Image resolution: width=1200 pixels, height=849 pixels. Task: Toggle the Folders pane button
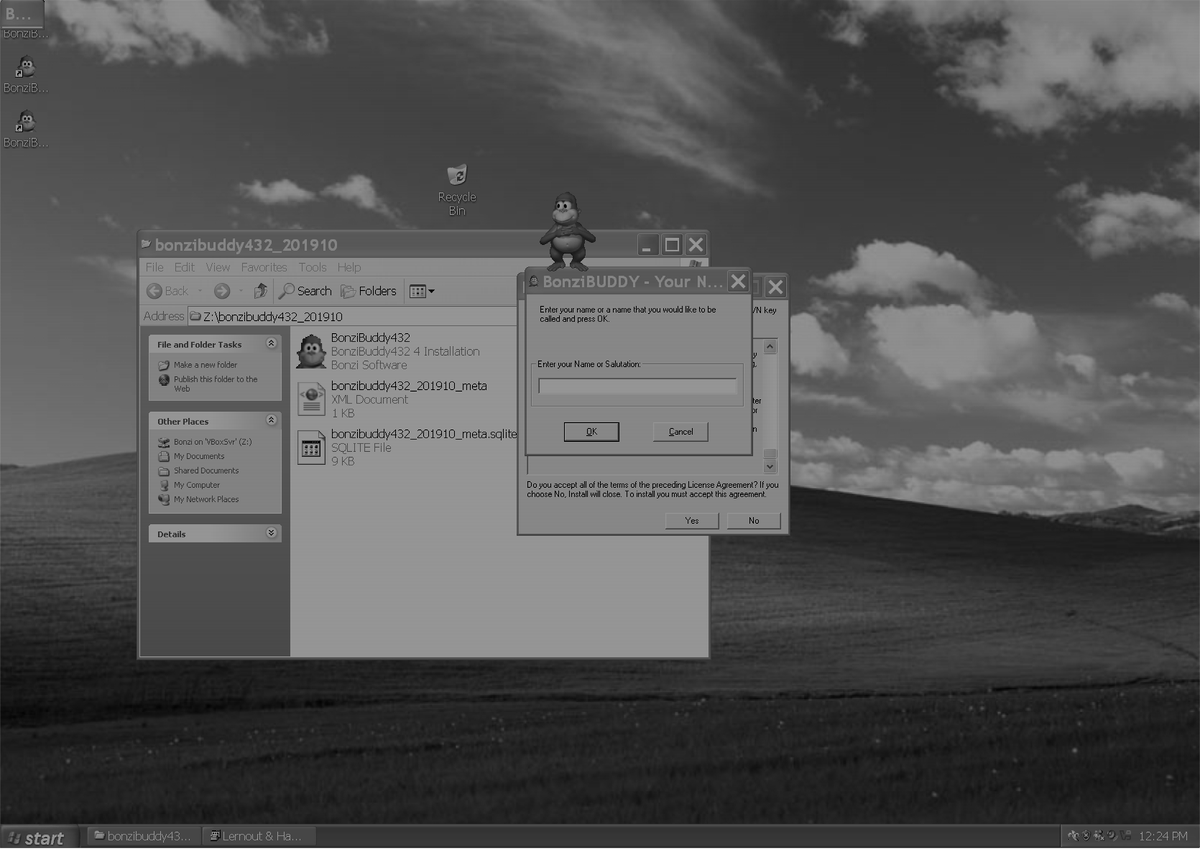pos(368,291)
